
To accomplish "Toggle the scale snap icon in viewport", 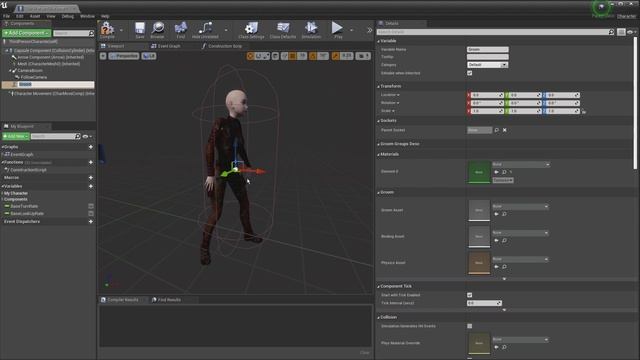I will 336,56.
